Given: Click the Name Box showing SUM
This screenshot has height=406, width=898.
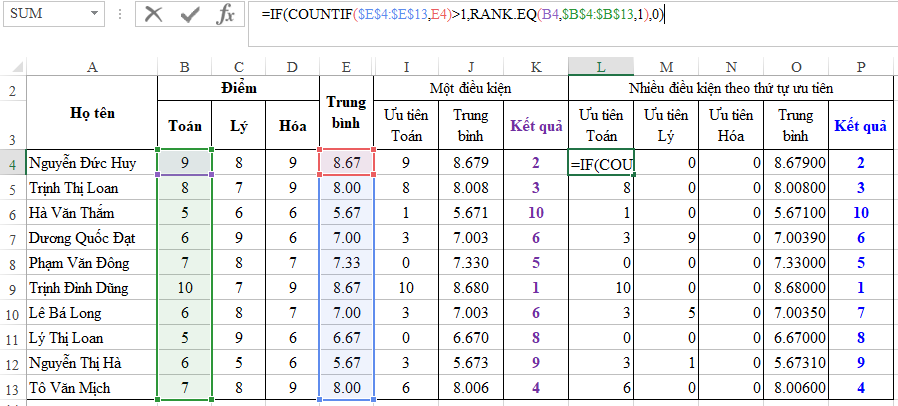Looking at the screenshot, I should pyautogui.click(x=45, y=14).
